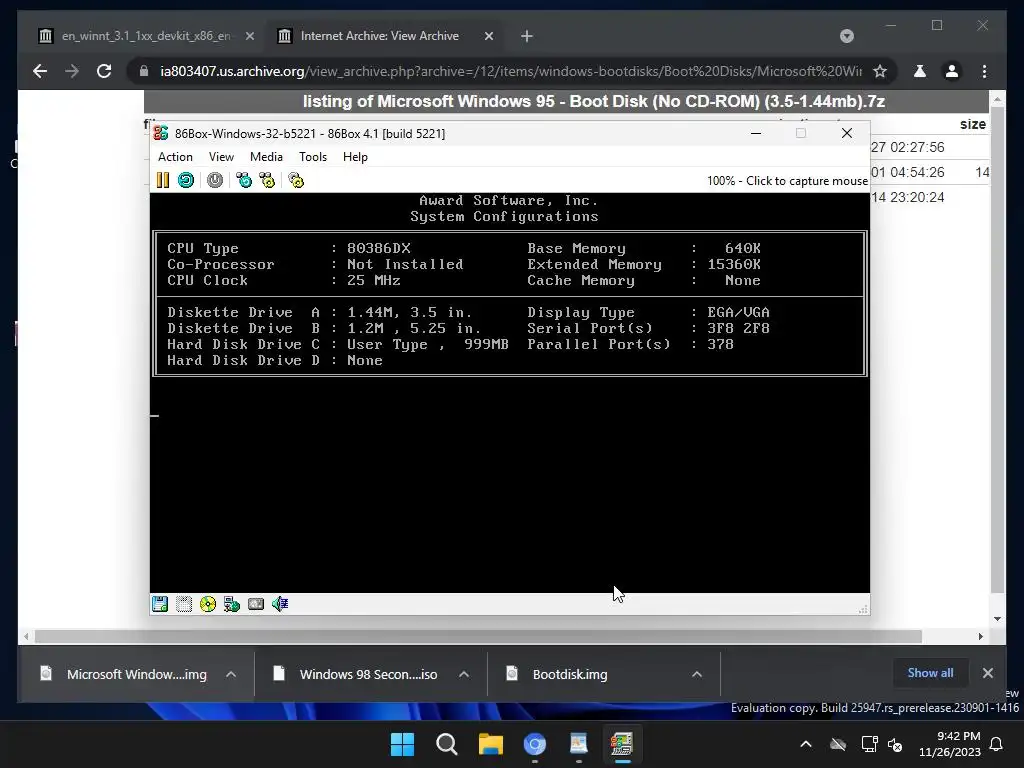Viewport: 1024px width, 768px height.
Task: Close the 86Box window
Action: [x=847, y=133]
